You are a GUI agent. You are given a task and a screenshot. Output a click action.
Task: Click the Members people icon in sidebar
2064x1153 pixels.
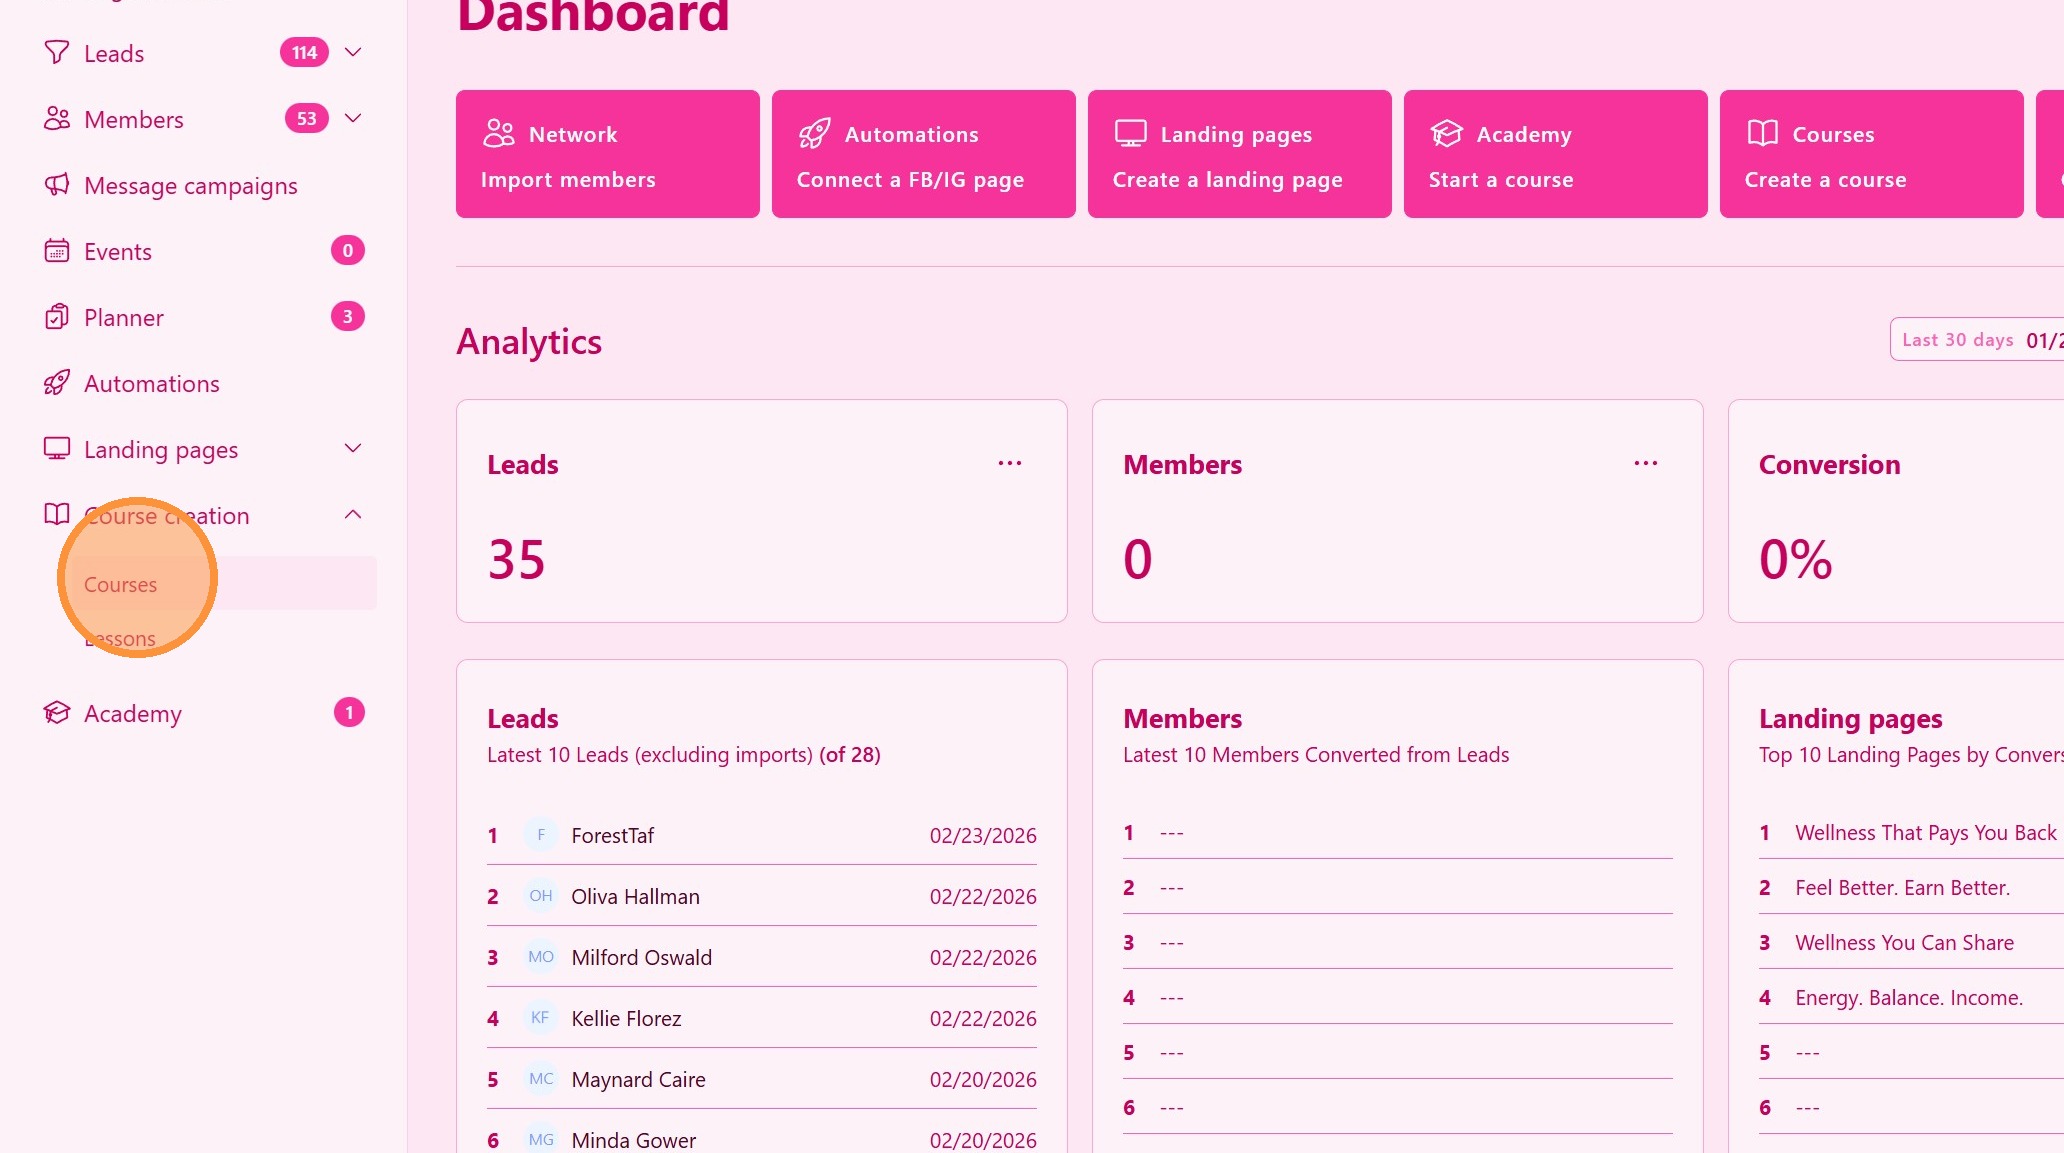point(57,119)
